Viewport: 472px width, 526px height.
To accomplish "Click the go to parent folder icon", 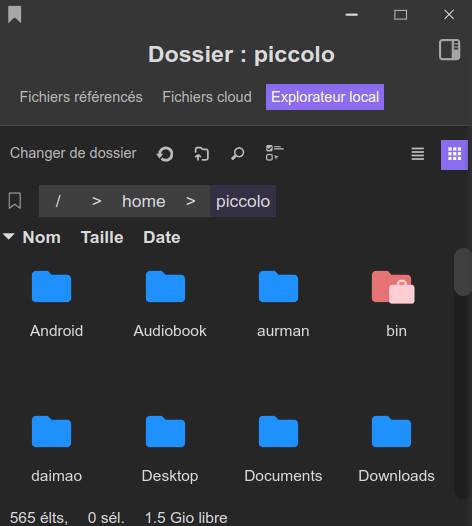I will 201,154.
